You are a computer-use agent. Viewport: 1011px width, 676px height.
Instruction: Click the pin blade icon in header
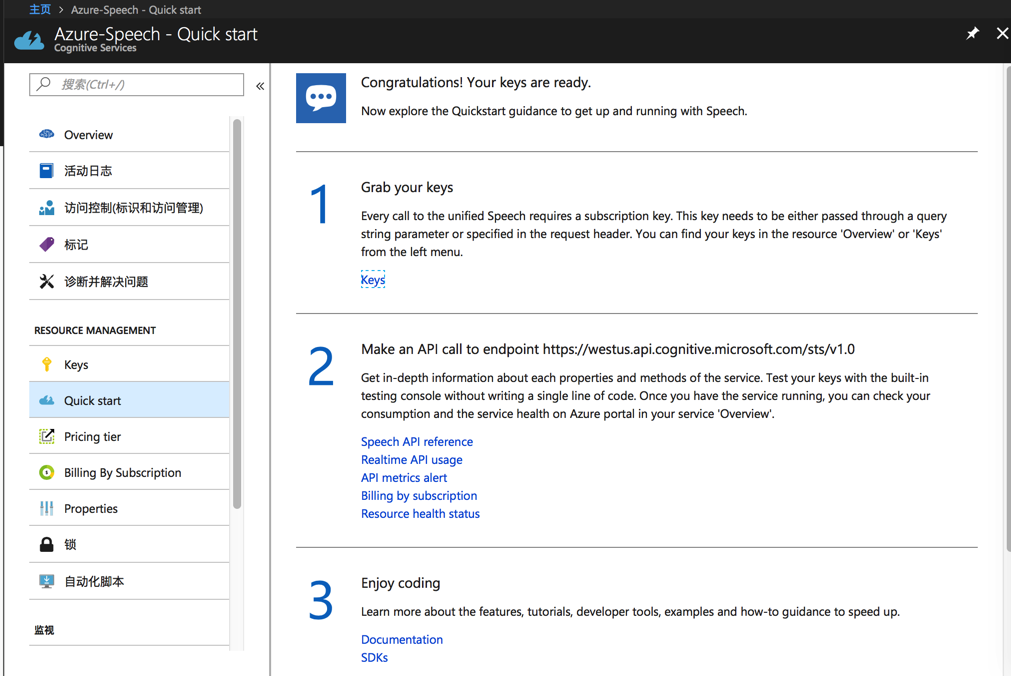[x=972, y=33]
